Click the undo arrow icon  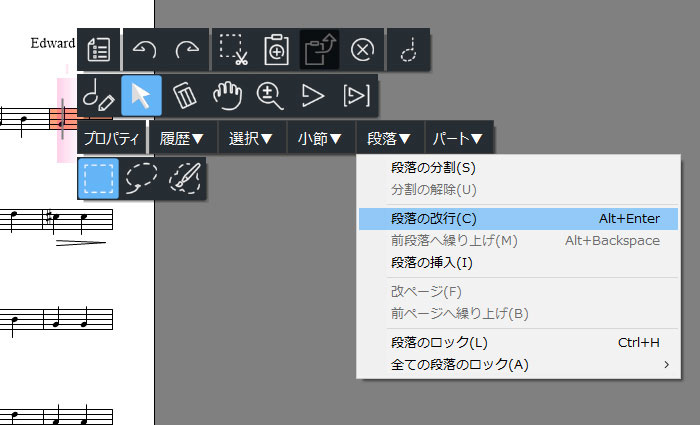coord(144,50)
